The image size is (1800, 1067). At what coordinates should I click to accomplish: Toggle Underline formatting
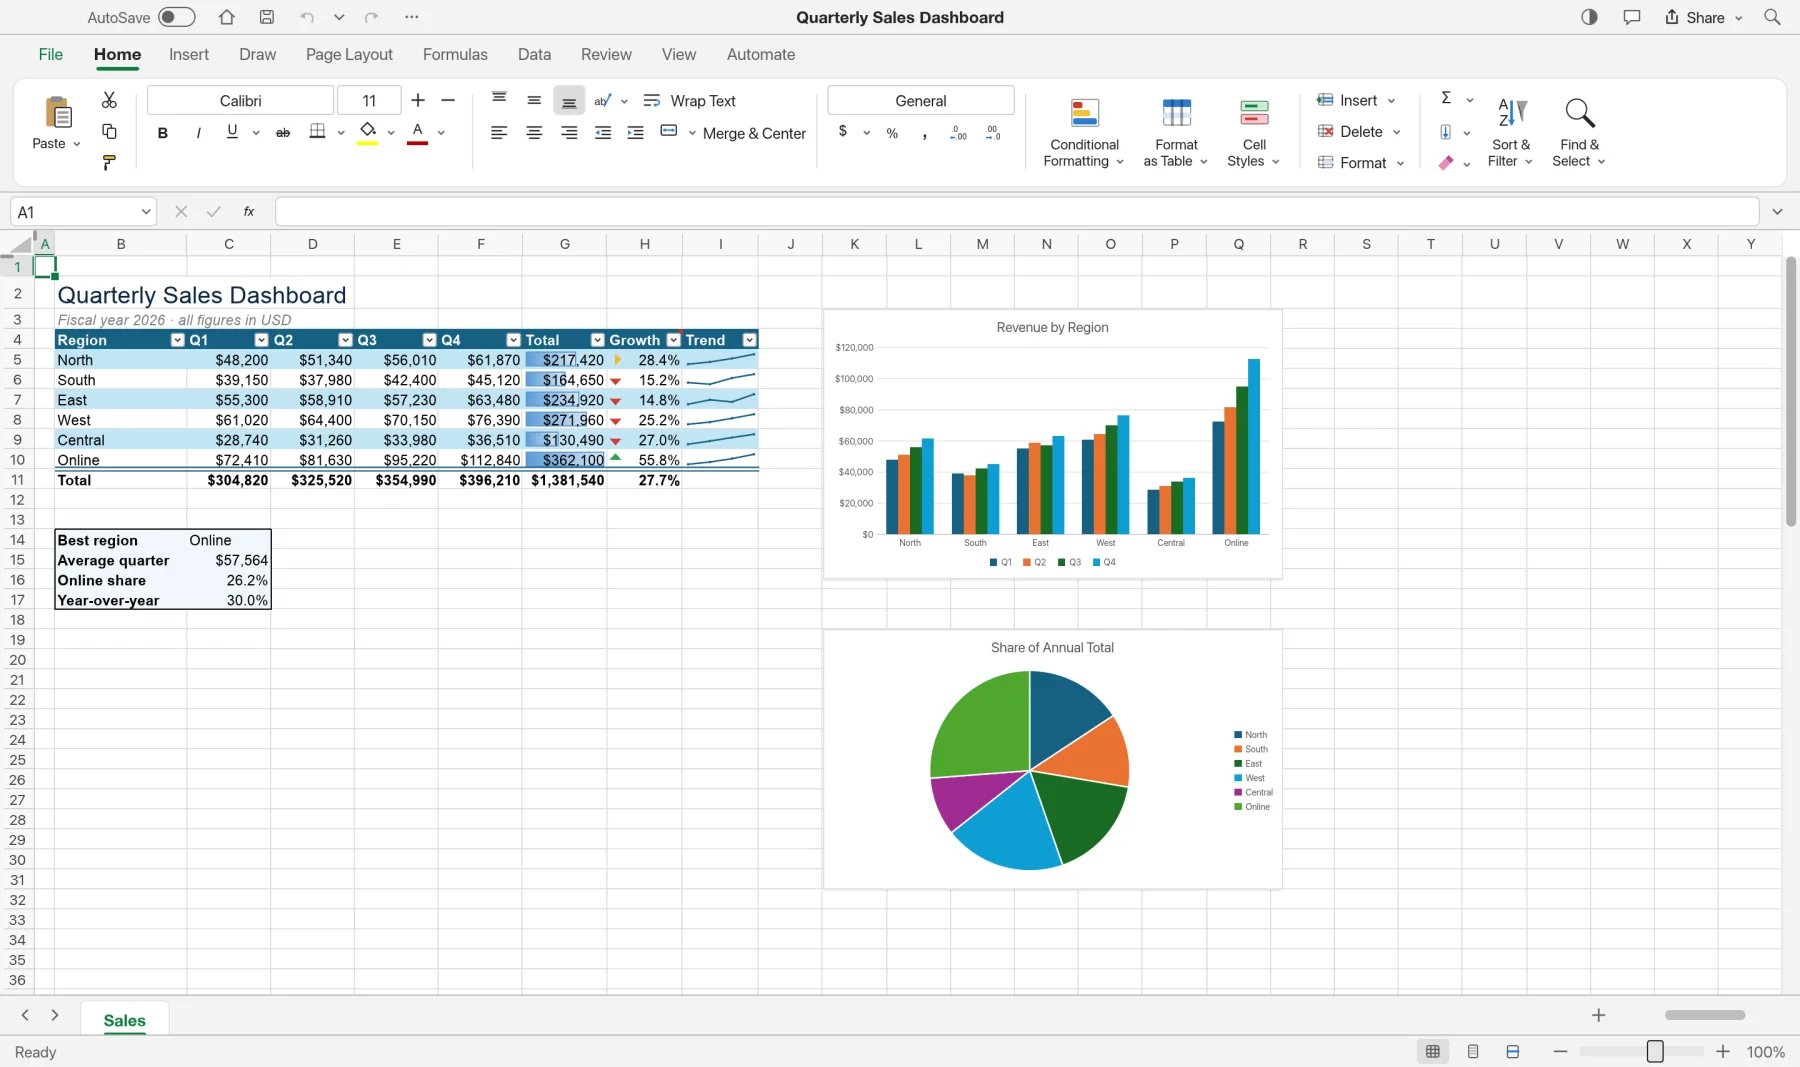[x=232, y=131]
